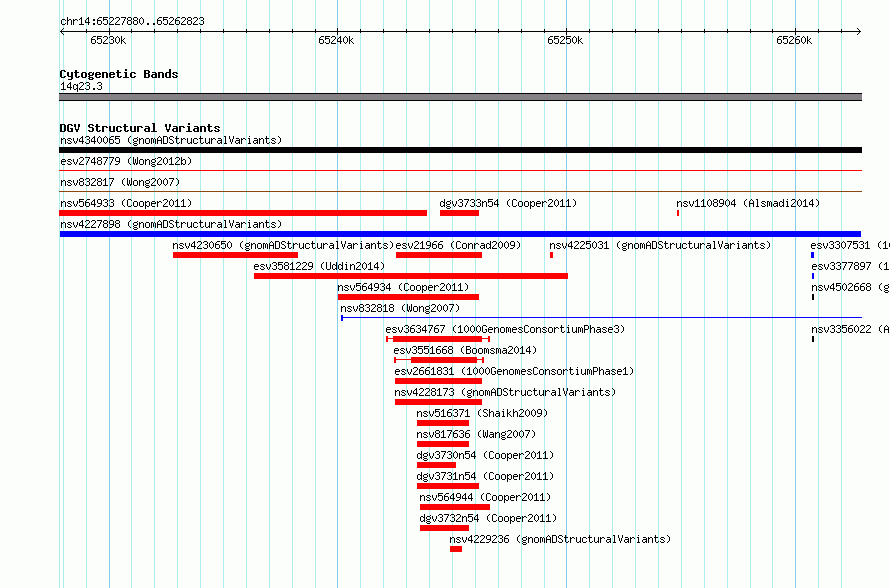The height and width of the screenshot is (588, 890).
Task: Click the thin blue nsv832818 variant line
Action: coord(602,318)
